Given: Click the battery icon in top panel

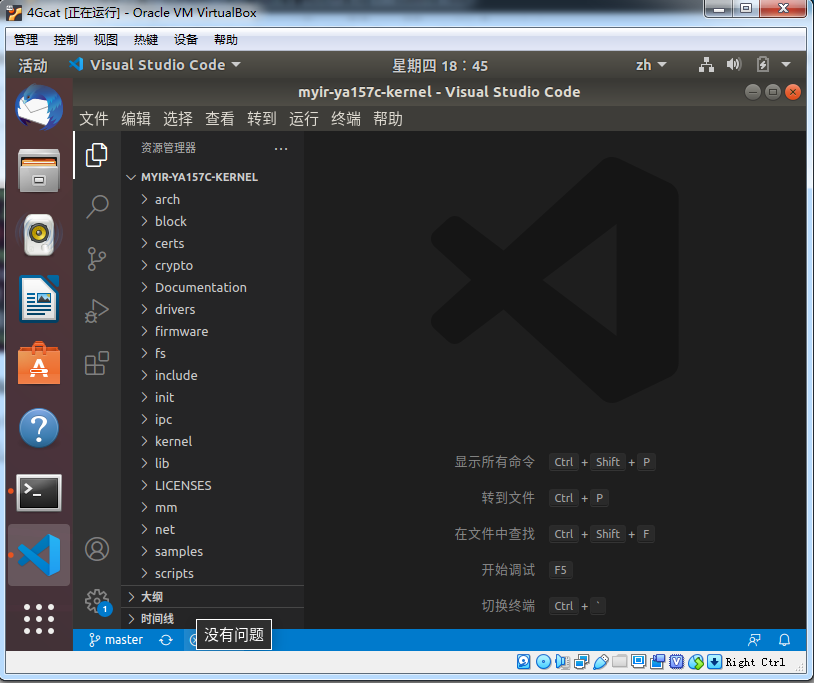Looking at the screenshot, I should [763, 65].
